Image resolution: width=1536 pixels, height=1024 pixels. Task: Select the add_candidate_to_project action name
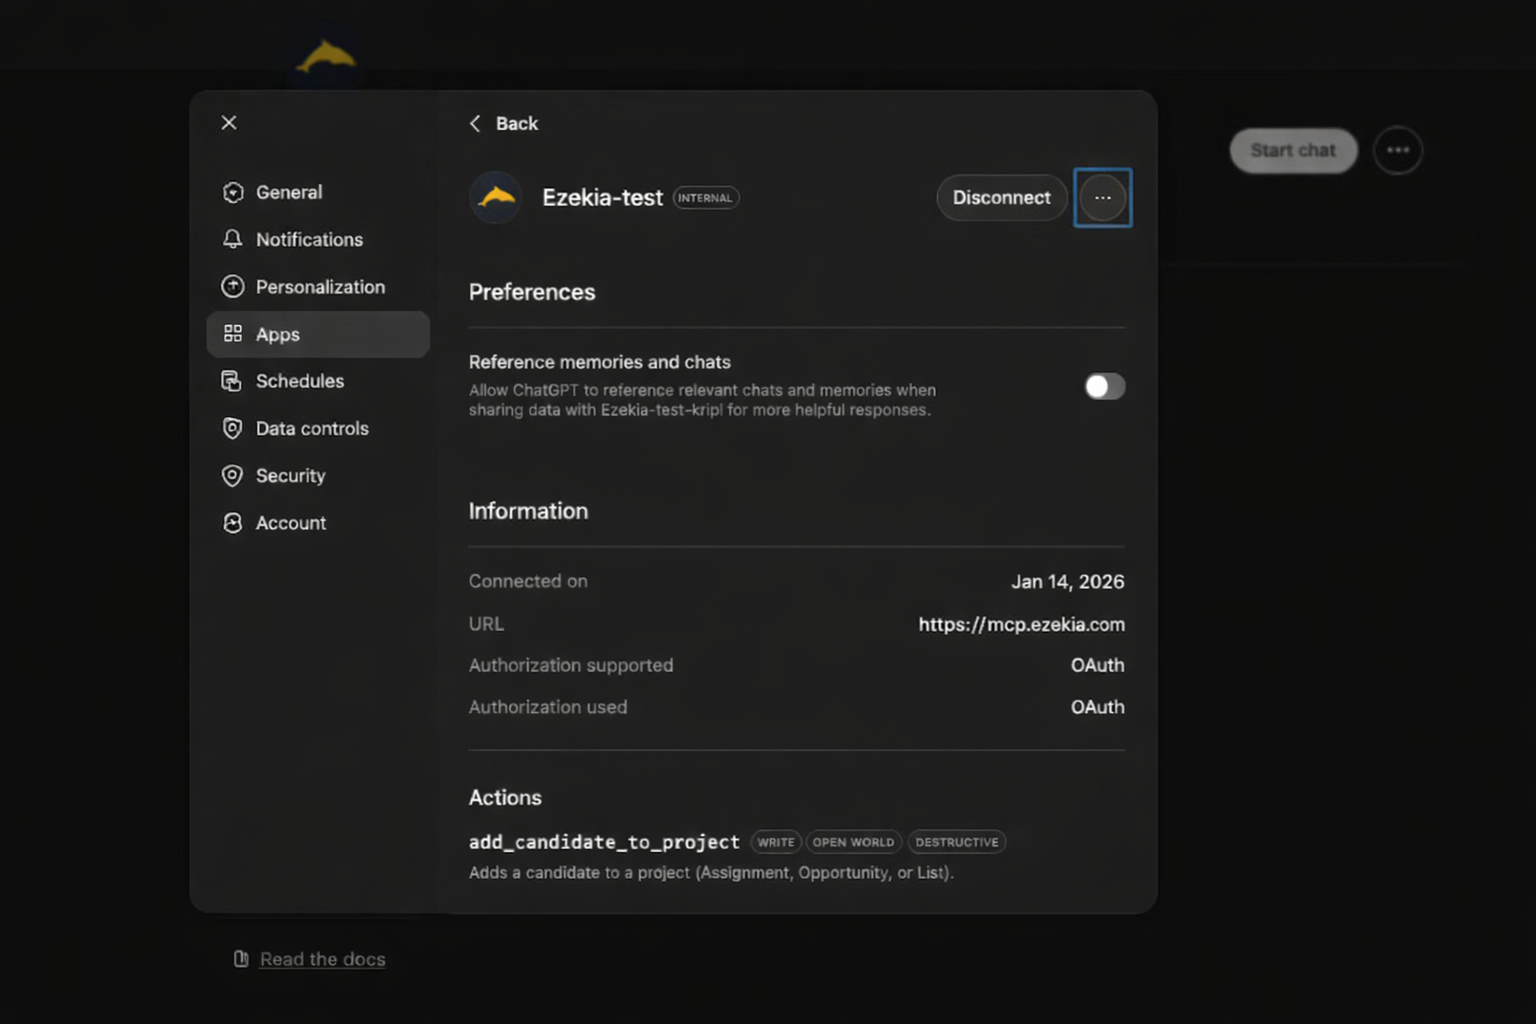click(604, 842)
